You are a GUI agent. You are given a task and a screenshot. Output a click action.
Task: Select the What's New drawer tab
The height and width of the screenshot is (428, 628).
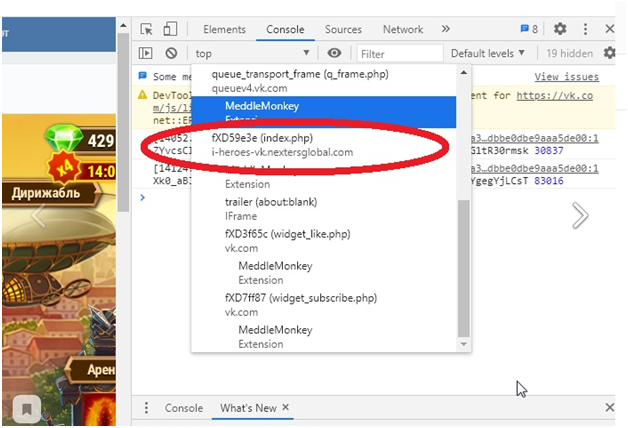[x=248, y=408]
